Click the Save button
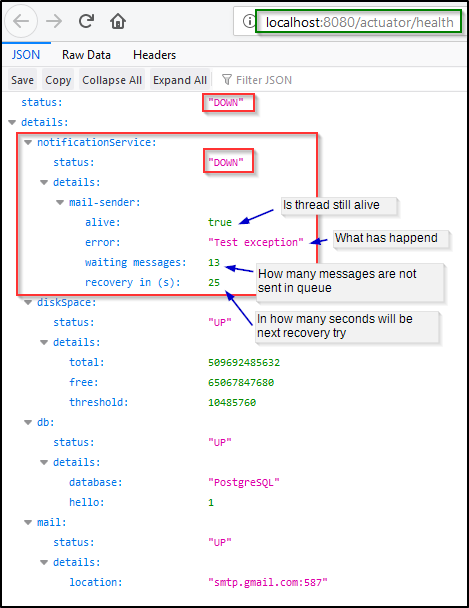469x608 pixels. 22,80
